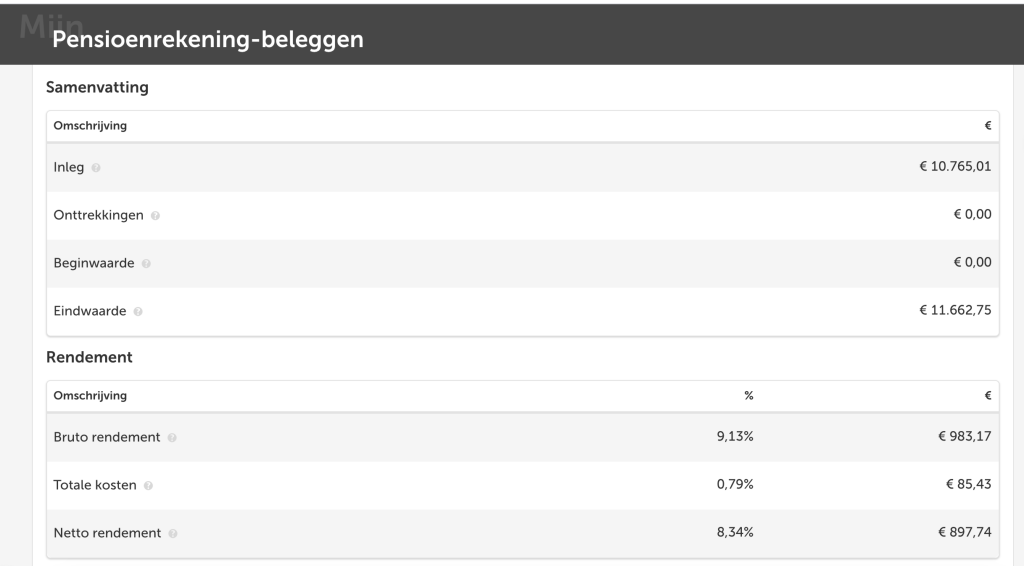Click Totale kosten amount € 85,43

pos(968,484)
